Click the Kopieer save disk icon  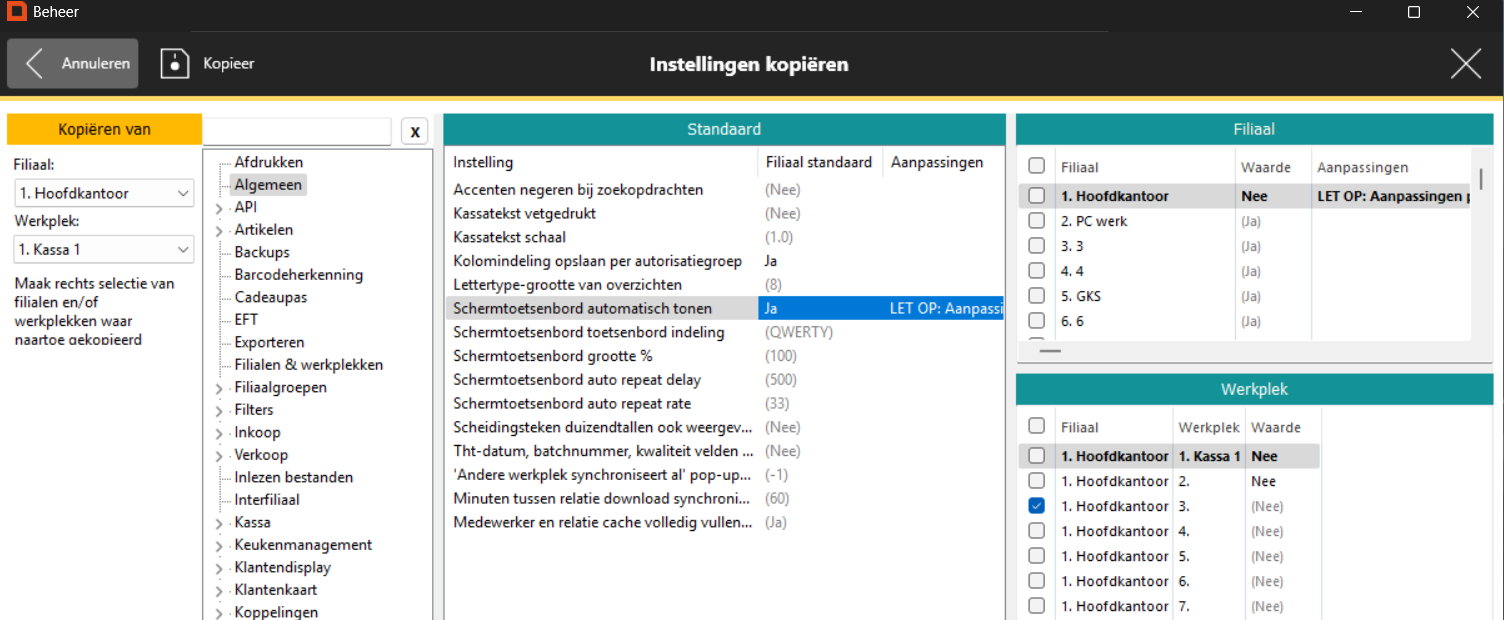click(175, 64)
